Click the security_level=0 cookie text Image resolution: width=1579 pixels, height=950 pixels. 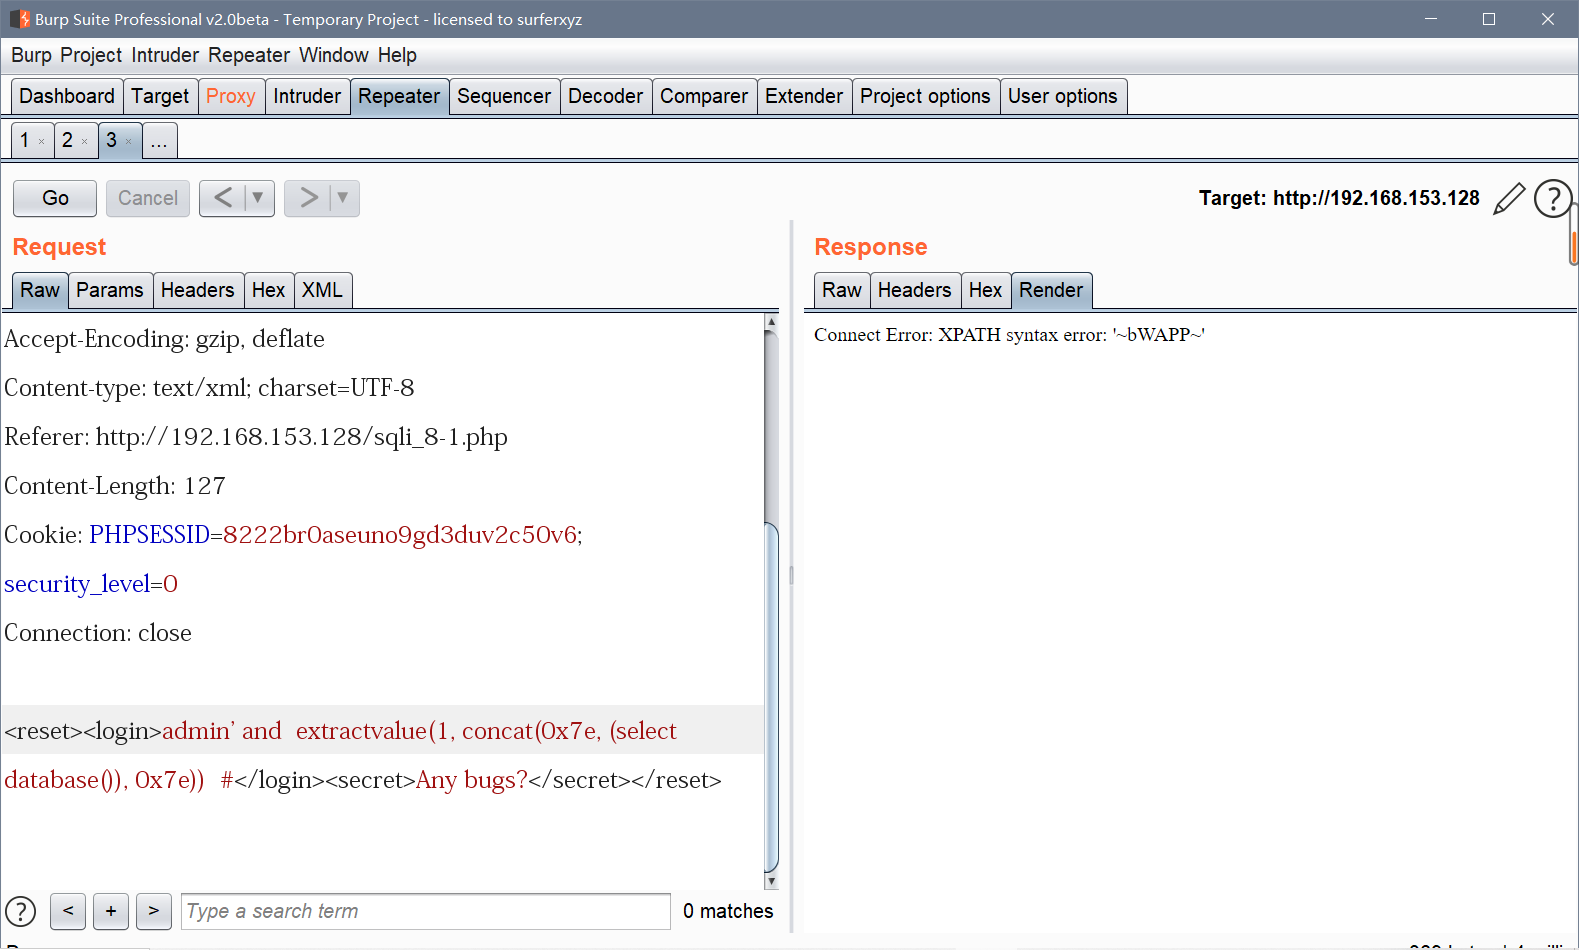pyautogui.click(x=91, y=584)
